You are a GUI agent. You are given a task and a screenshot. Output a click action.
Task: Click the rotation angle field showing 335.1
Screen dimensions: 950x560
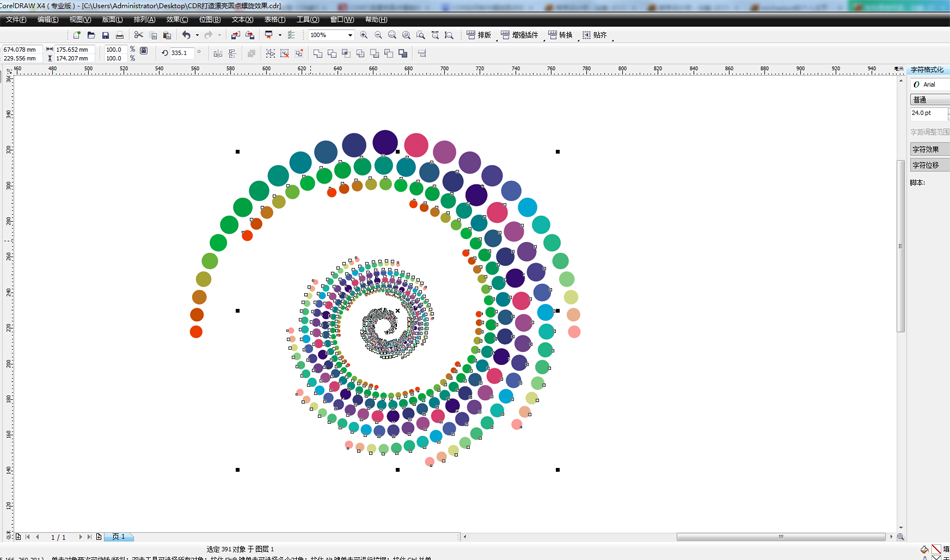[x=180, y=53]
